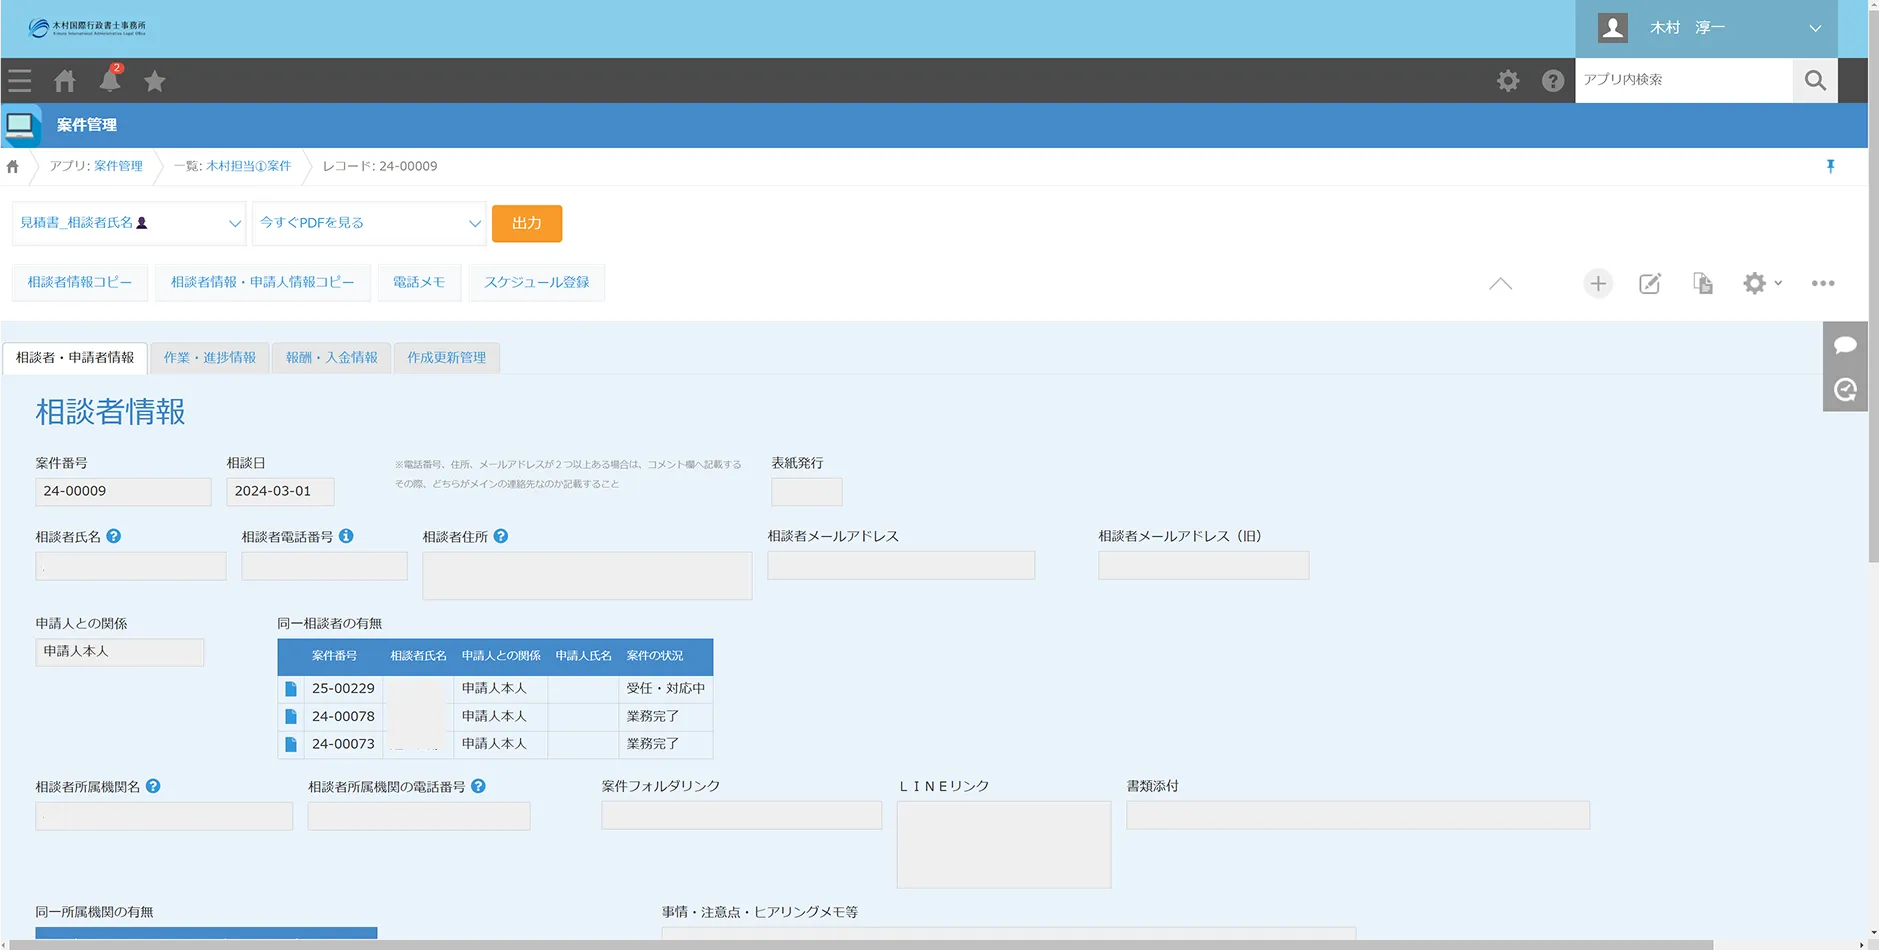Viewport: 1879px width, 950px height.
Task: Collapse the header with the up chevron
Action: [1500, 284]
